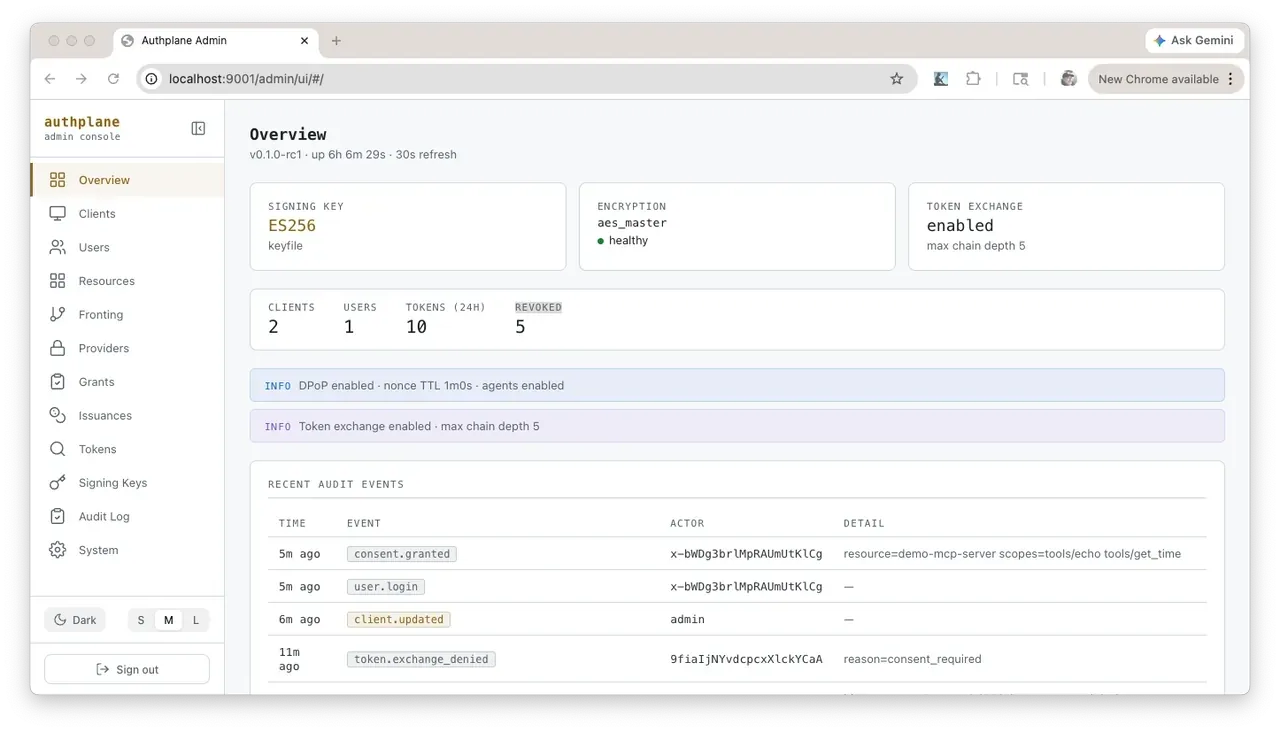Select small size S

click(x=141, y=620)
